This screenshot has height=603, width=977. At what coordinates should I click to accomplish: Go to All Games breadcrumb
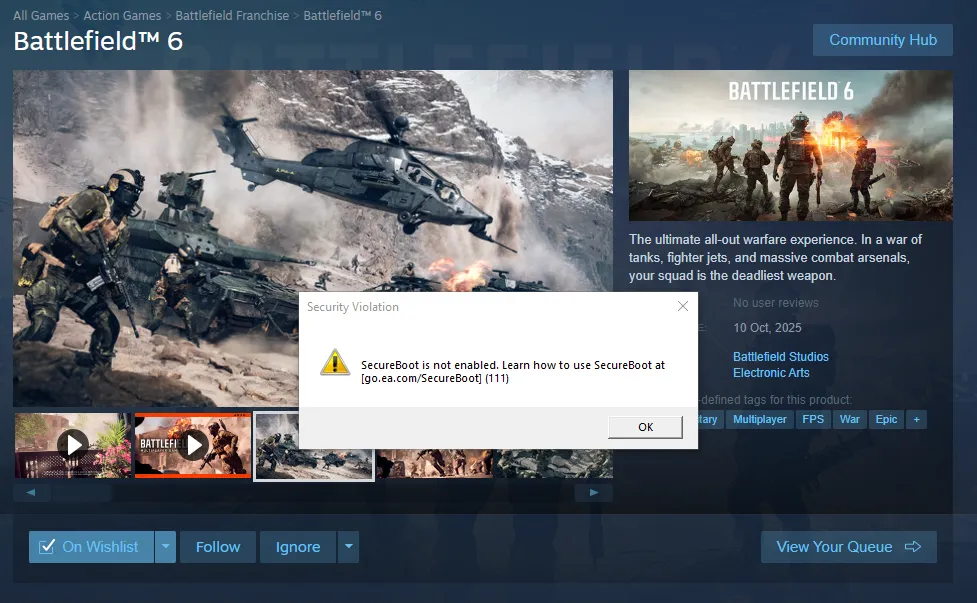[41, 16]
